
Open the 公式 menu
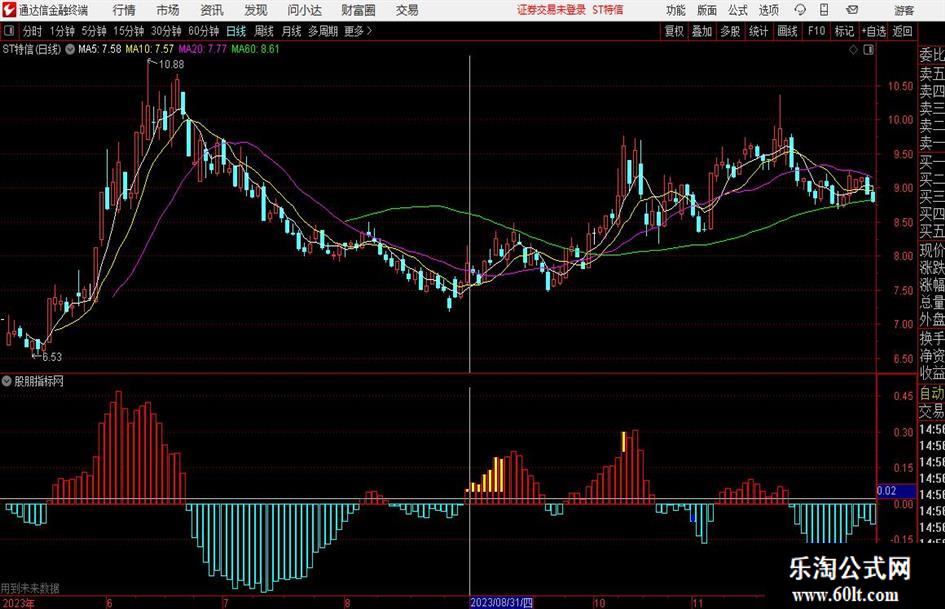point(738,10)
